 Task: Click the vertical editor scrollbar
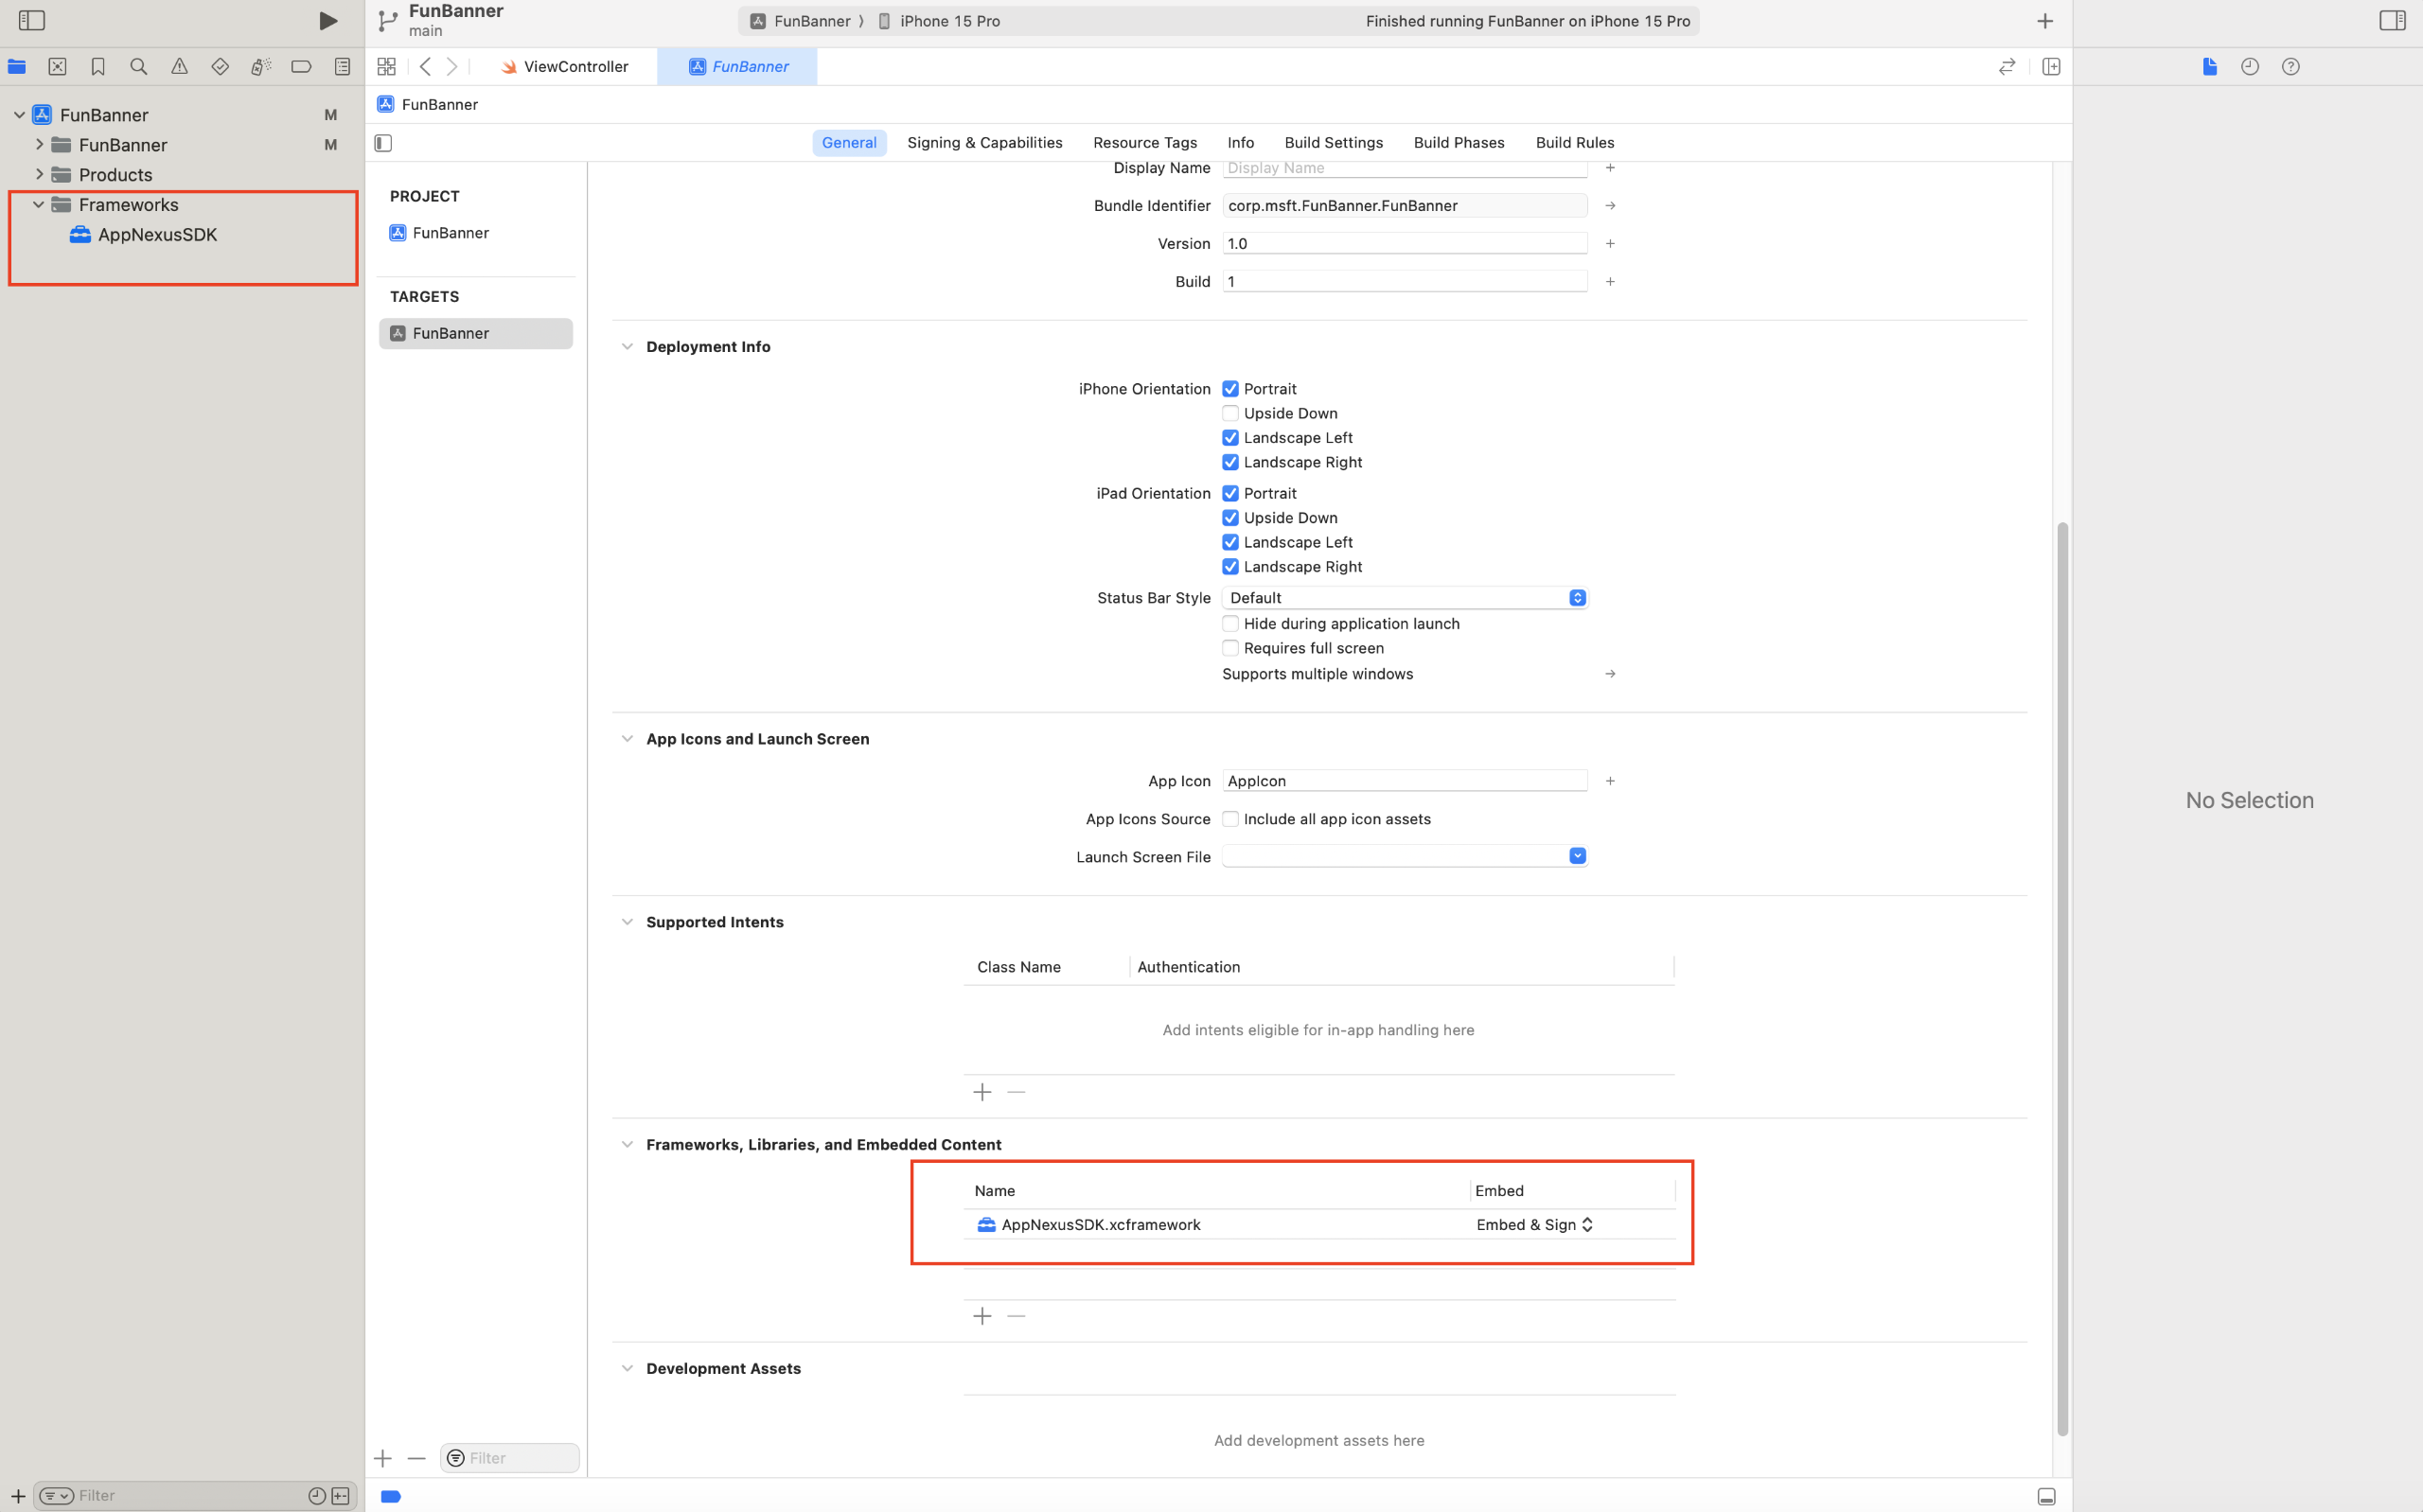click(x=2061, y=979)
